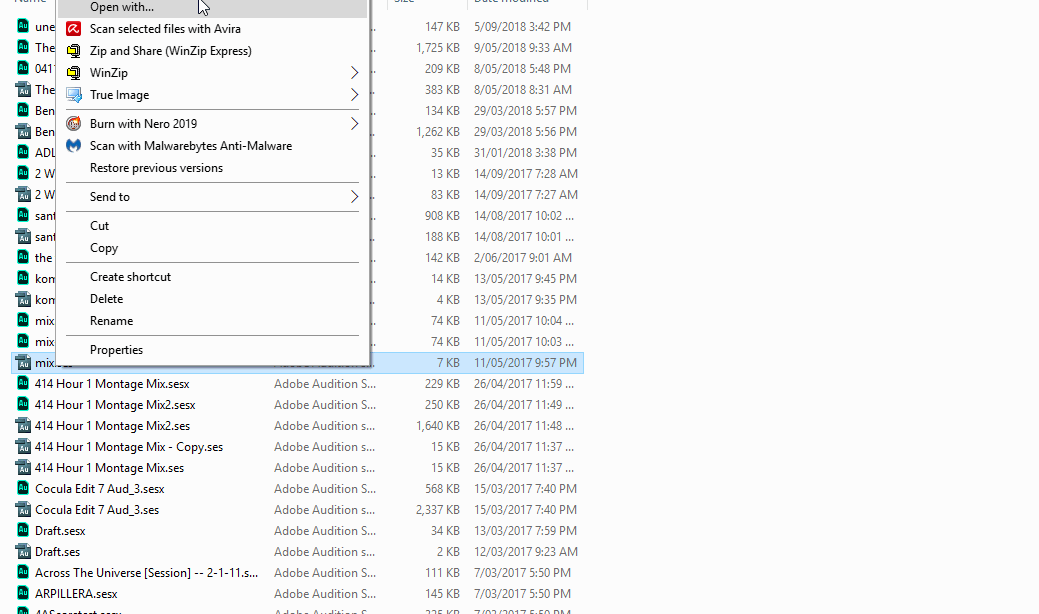This screenshot has height=614, width=1039.
Task: Select the file icon in the 83 KB row
Action: coord(23,195)
